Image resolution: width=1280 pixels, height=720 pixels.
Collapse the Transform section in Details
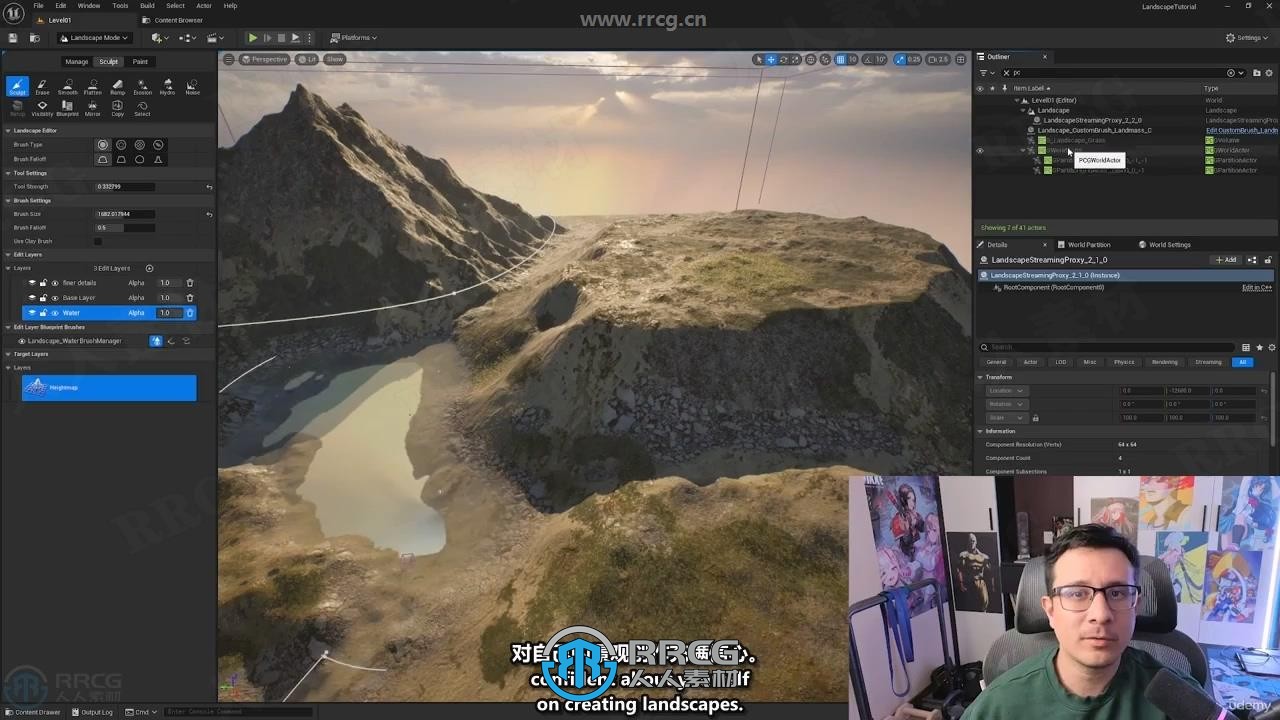click(980, 377)
